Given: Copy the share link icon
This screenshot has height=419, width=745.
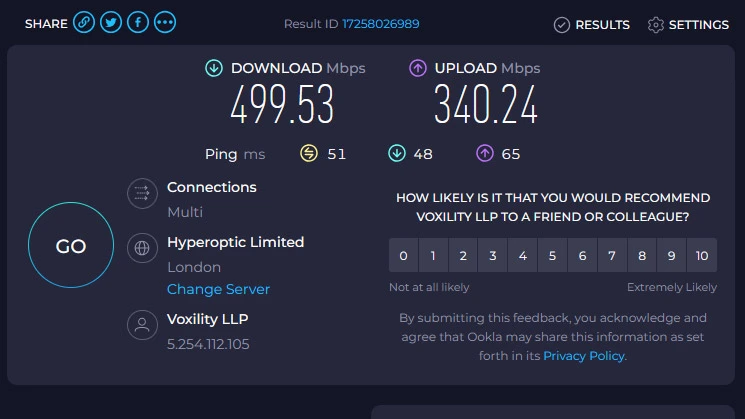Looking at the screenshot, I should (x=84, y=23).
